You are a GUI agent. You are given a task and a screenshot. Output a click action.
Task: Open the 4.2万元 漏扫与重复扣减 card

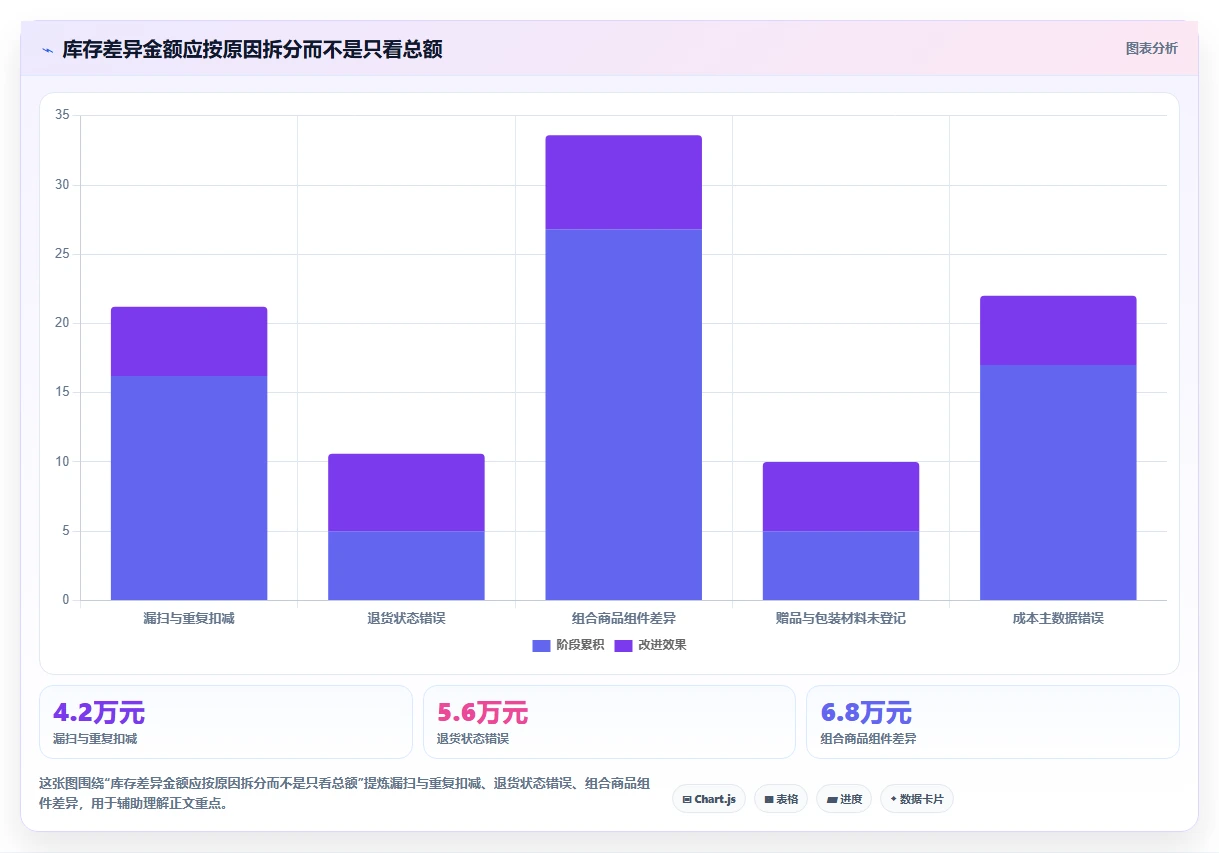tap(226, 722)
